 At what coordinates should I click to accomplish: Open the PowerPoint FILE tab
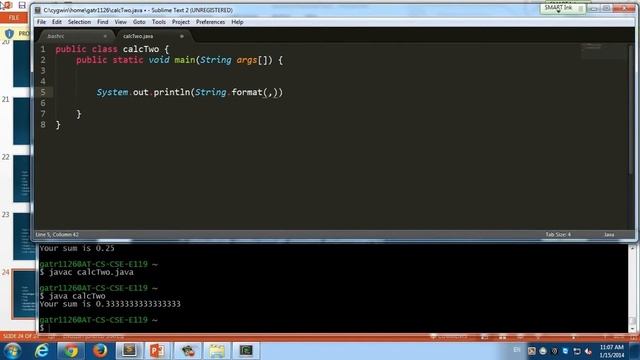[14, 18]
